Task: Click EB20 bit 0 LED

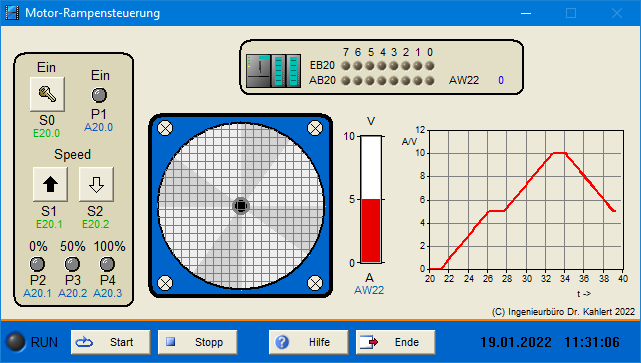Action: pos(430,66)
